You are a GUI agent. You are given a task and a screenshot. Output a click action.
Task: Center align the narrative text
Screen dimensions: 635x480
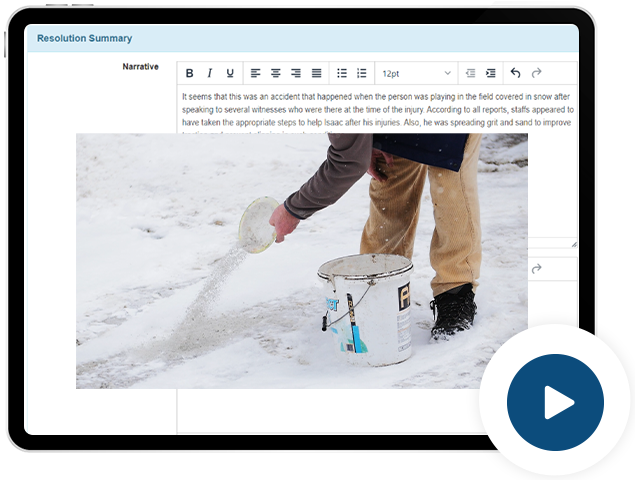tap(276, 73)
